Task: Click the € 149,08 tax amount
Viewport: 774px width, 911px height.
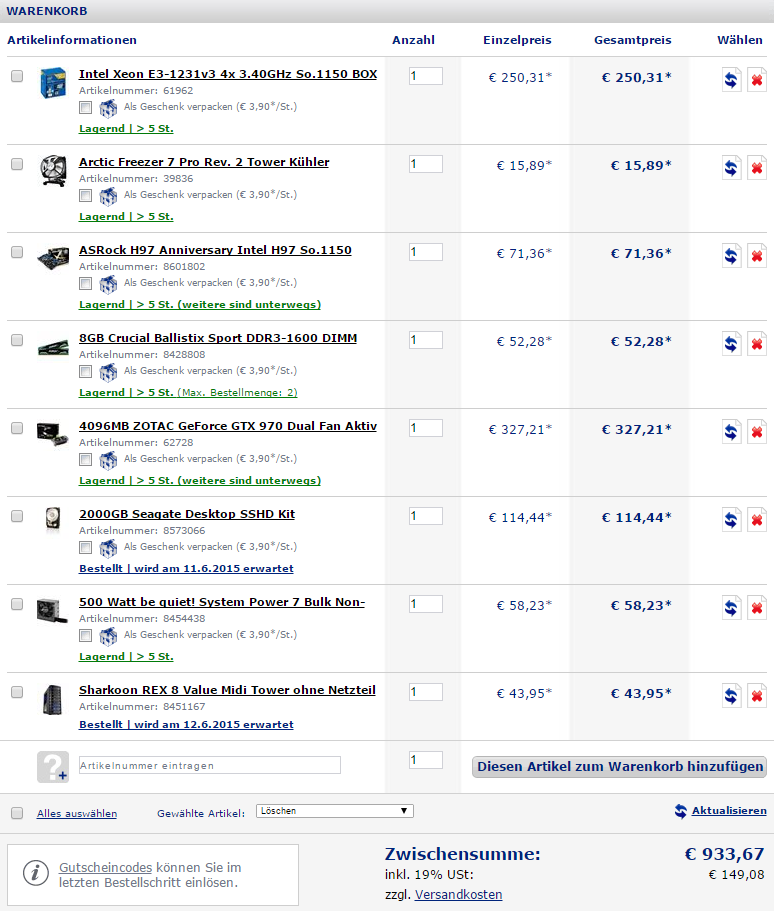Action: [x=736, y=875]
